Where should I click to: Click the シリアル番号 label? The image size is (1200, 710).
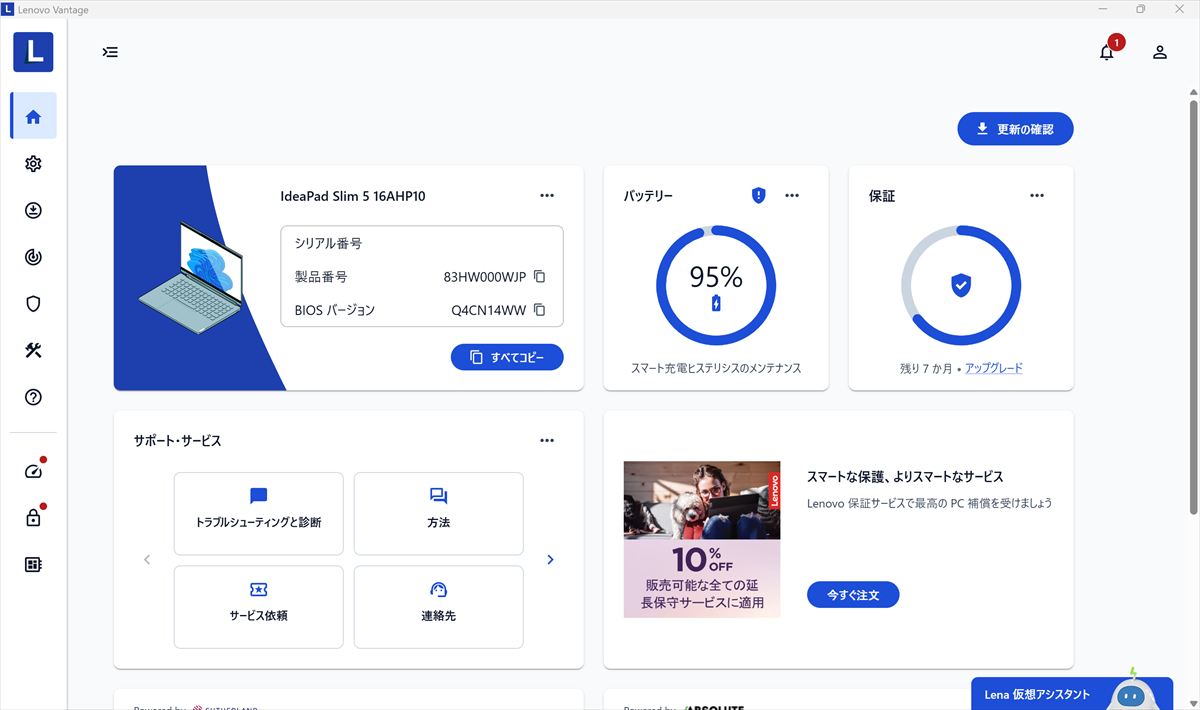(328, 243)
